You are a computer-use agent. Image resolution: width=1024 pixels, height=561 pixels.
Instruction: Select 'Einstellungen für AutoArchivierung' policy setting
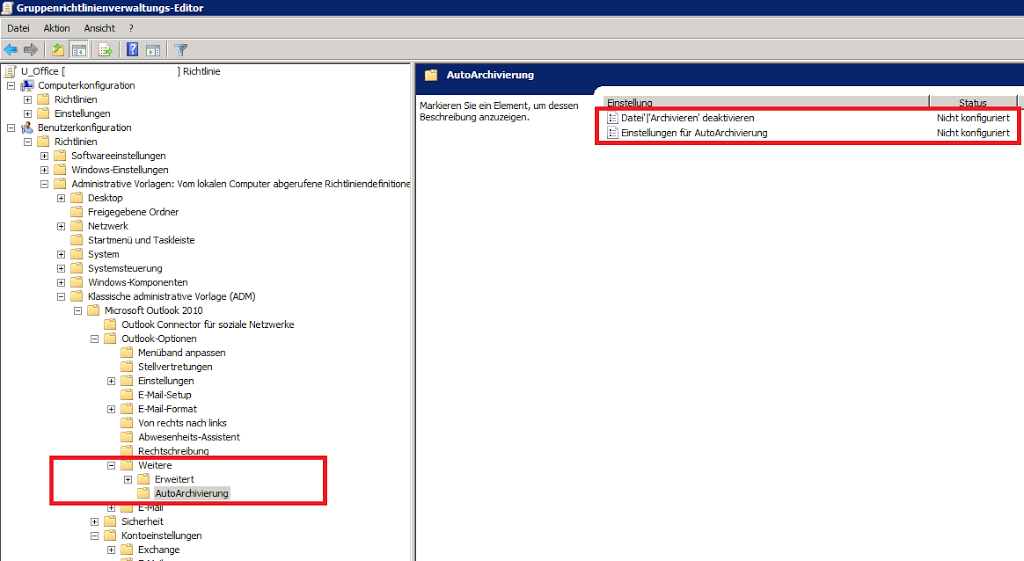(x=694, y=133)
